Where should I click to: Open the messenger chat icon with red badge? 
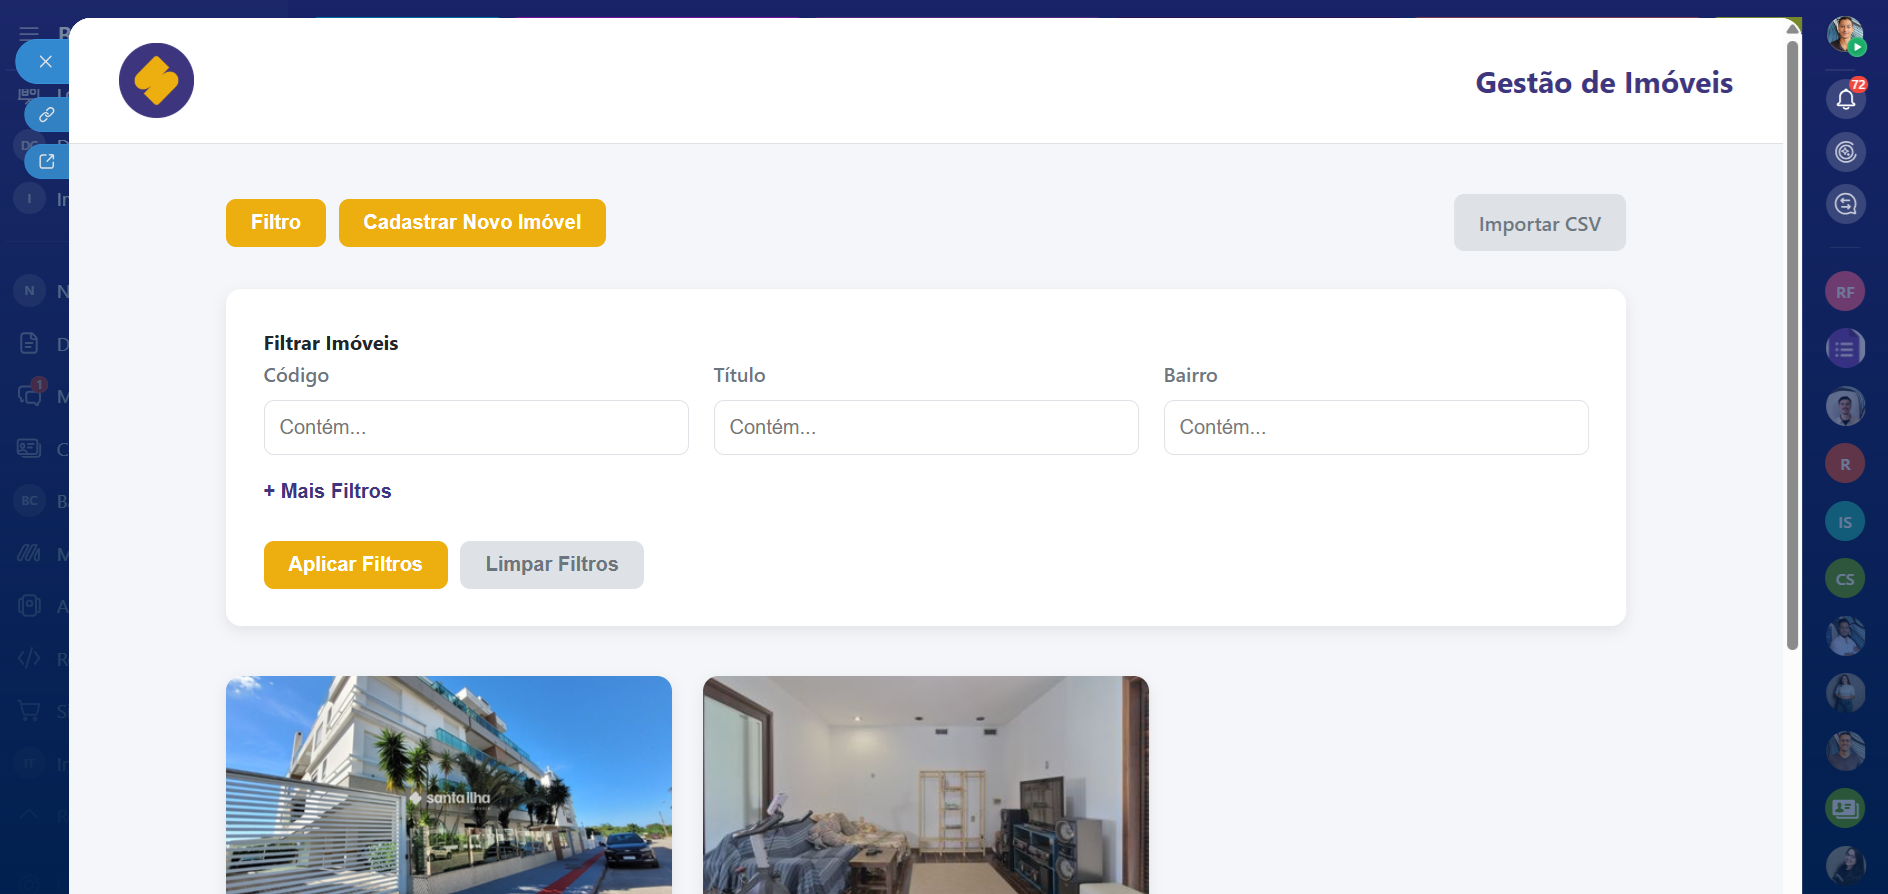tap(30, 395)
